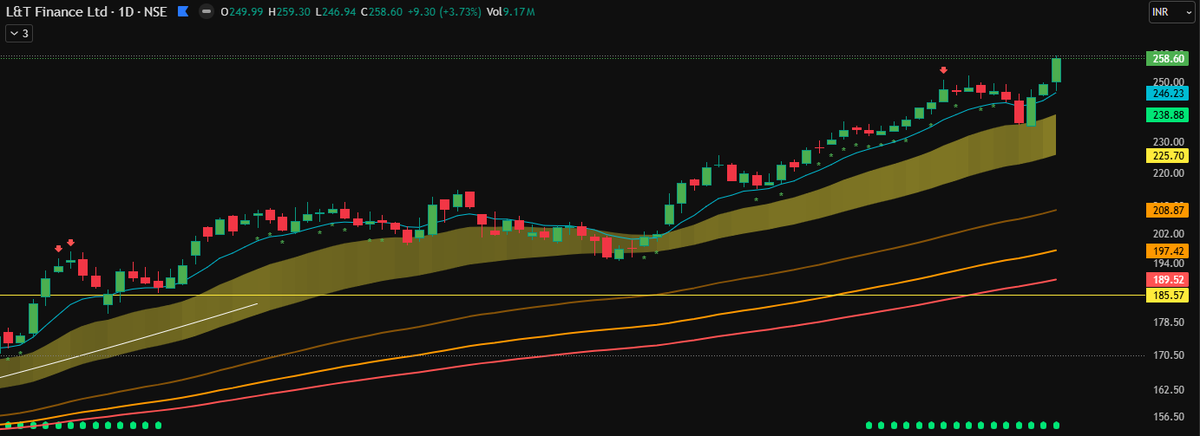
Task: Click the 178.50 price scale tick
Action: [x=1169, y=322]
